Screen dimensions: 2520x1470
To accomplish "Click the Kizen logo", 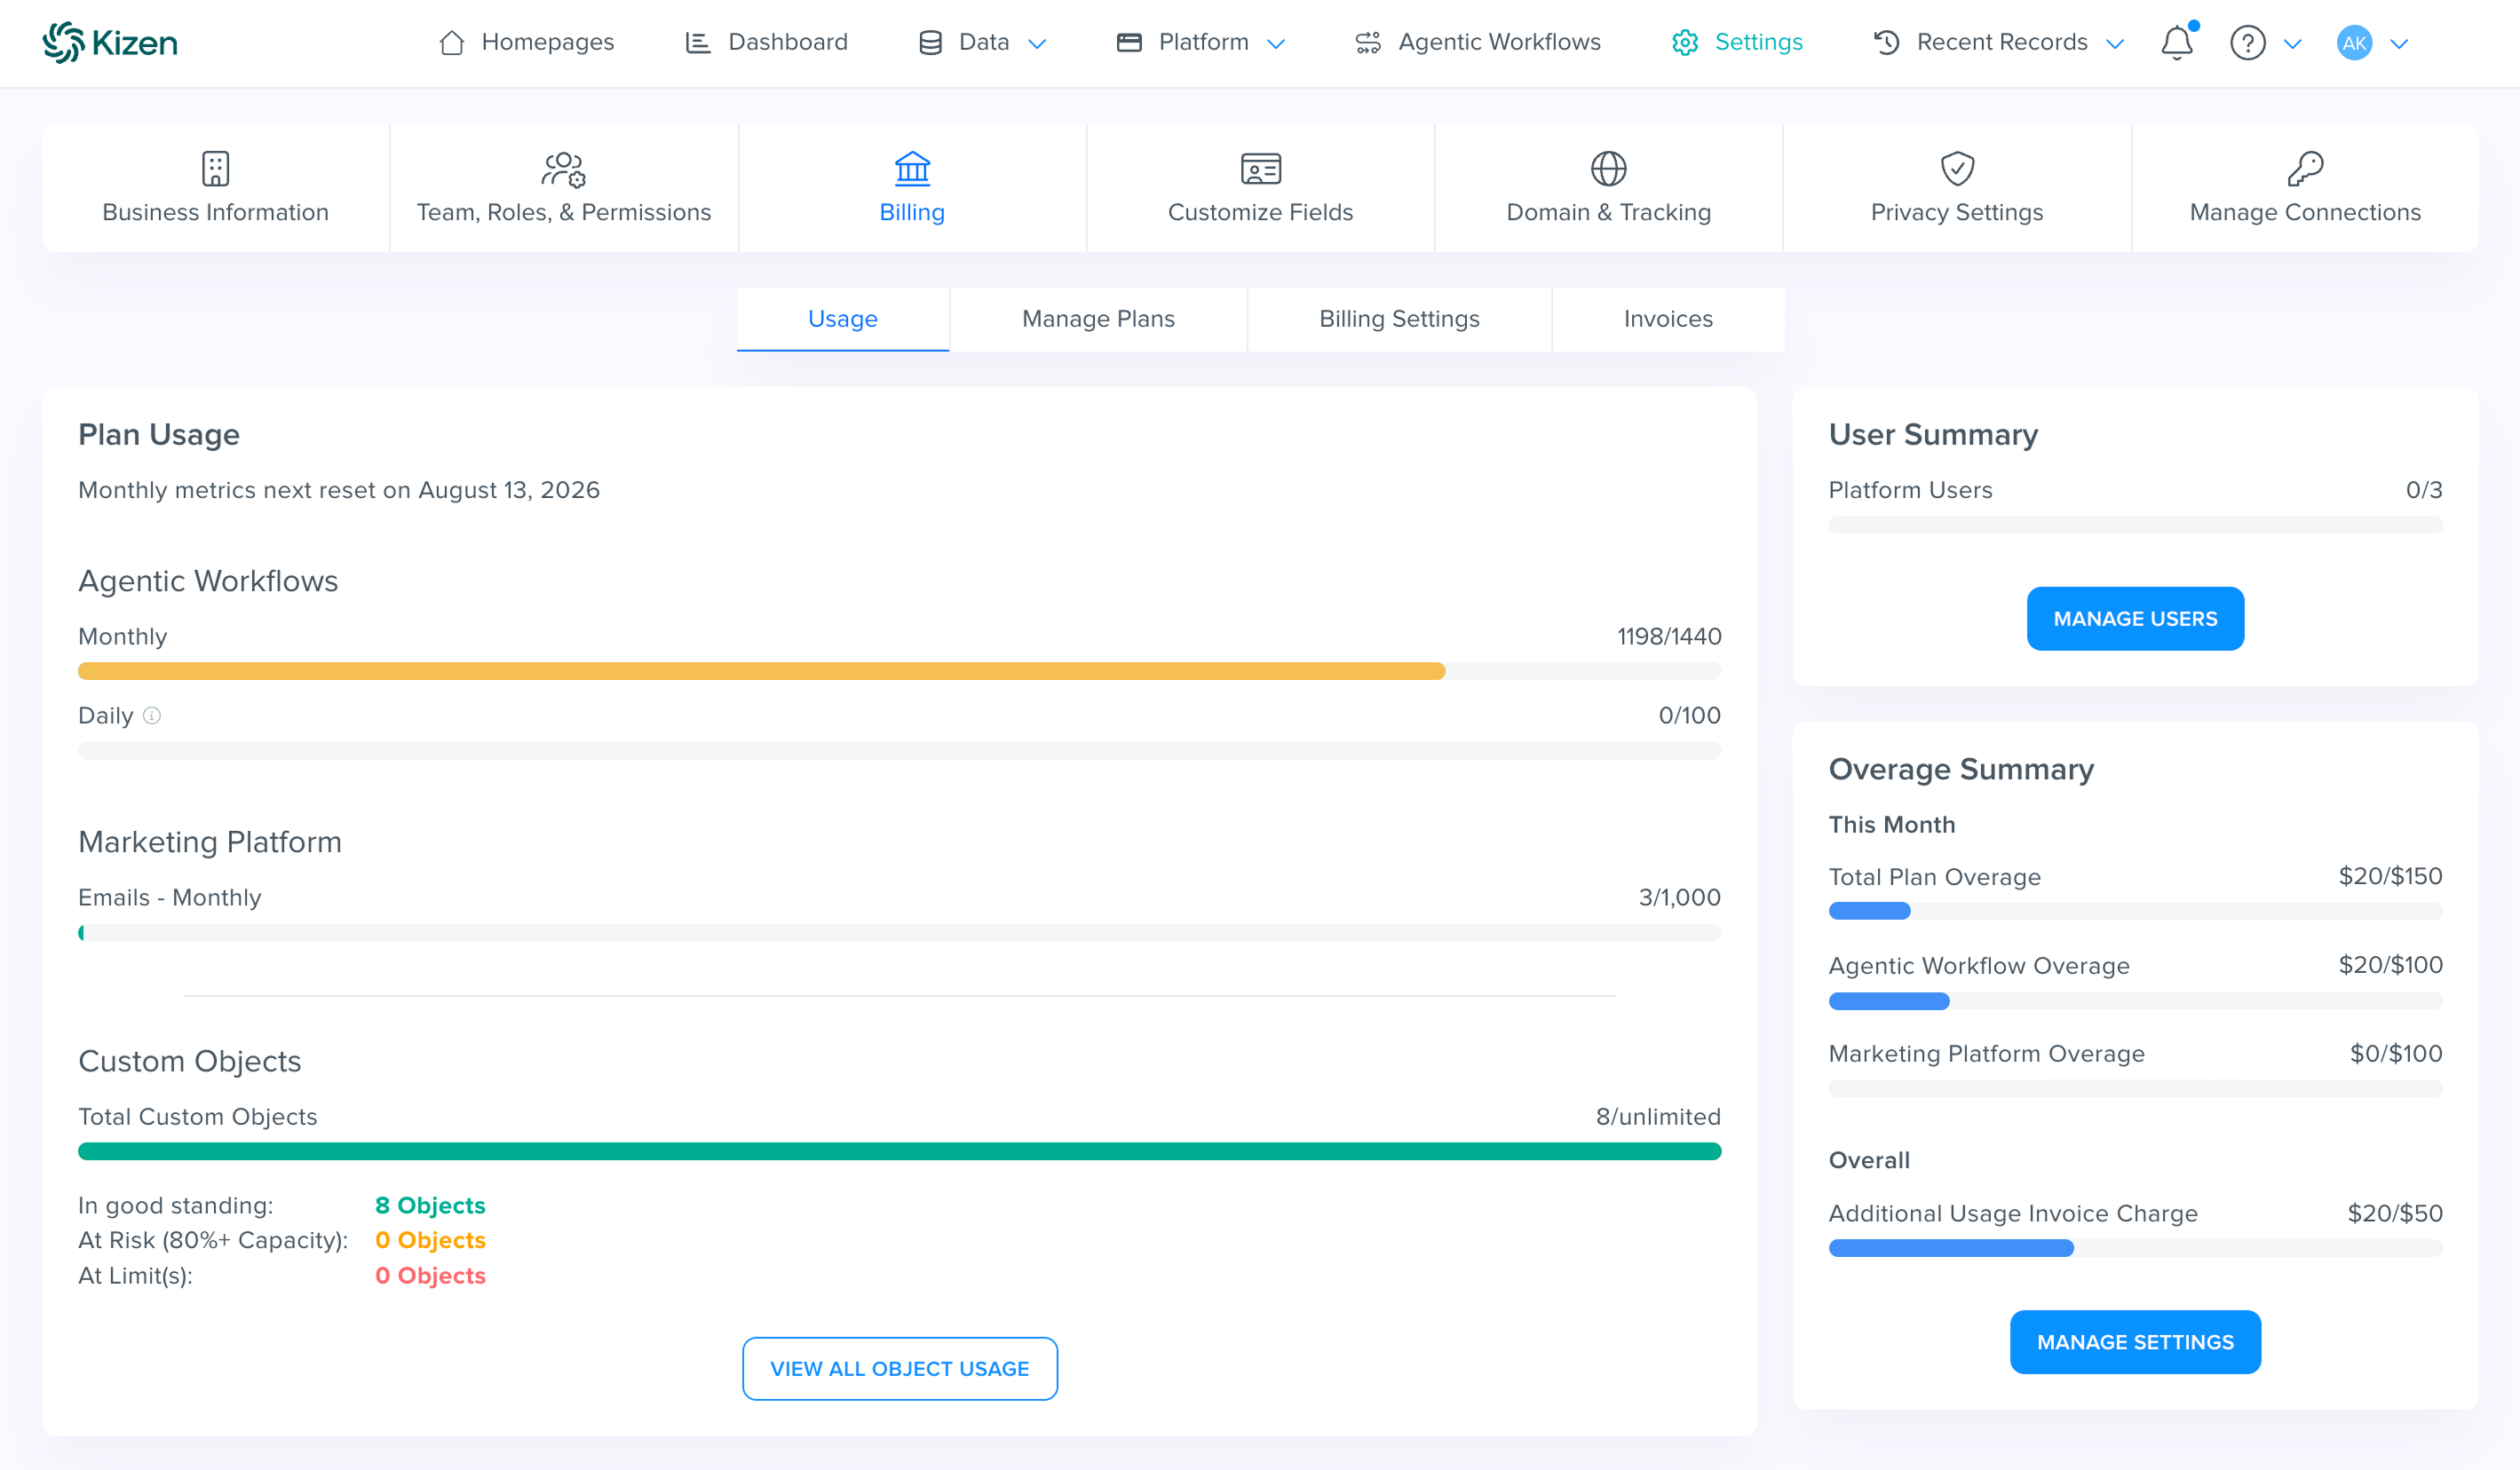I will [110, 42].
